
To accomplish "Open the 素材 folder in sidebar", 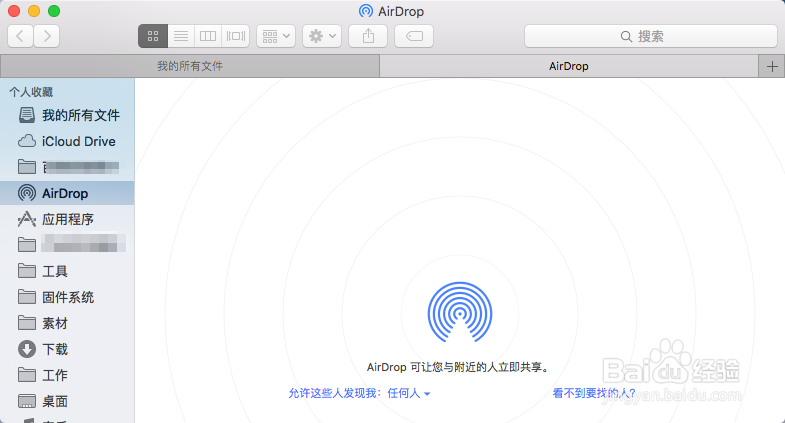I will coord(67,323).
